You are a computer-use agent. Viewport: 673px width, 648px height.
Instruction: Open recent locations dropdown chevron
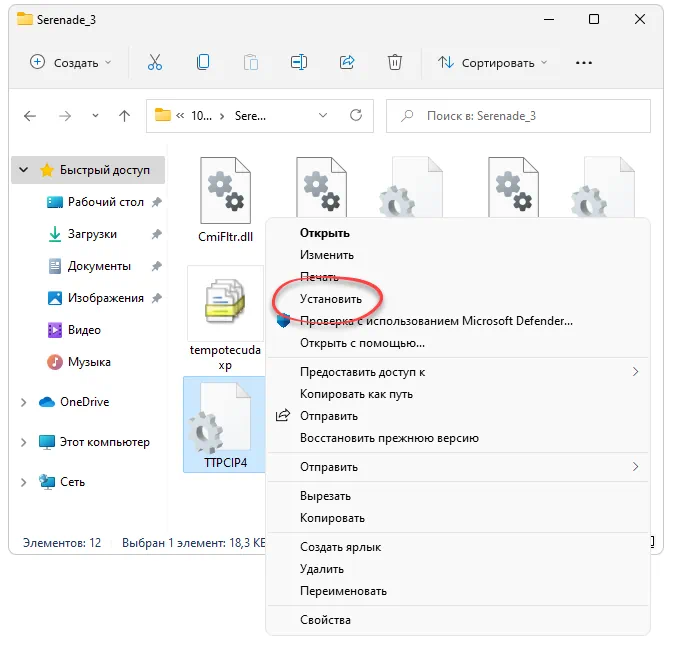point(95,116)
